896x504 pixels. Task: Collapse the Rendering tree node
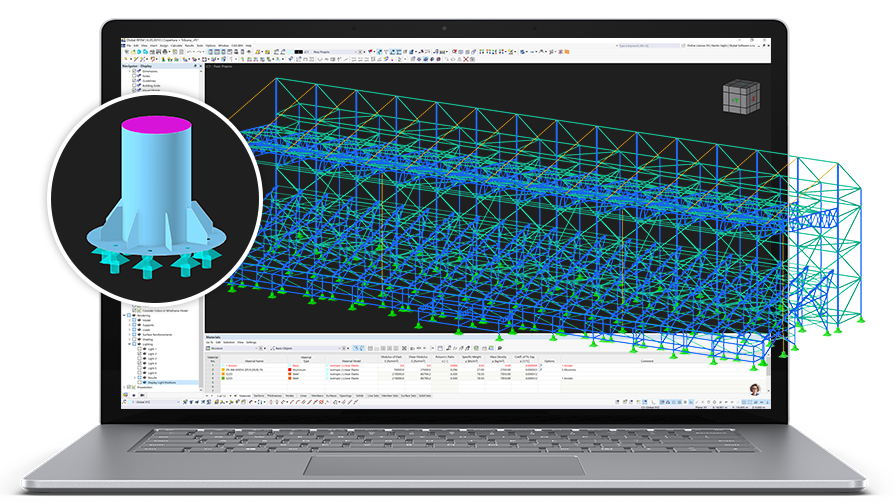124,315
